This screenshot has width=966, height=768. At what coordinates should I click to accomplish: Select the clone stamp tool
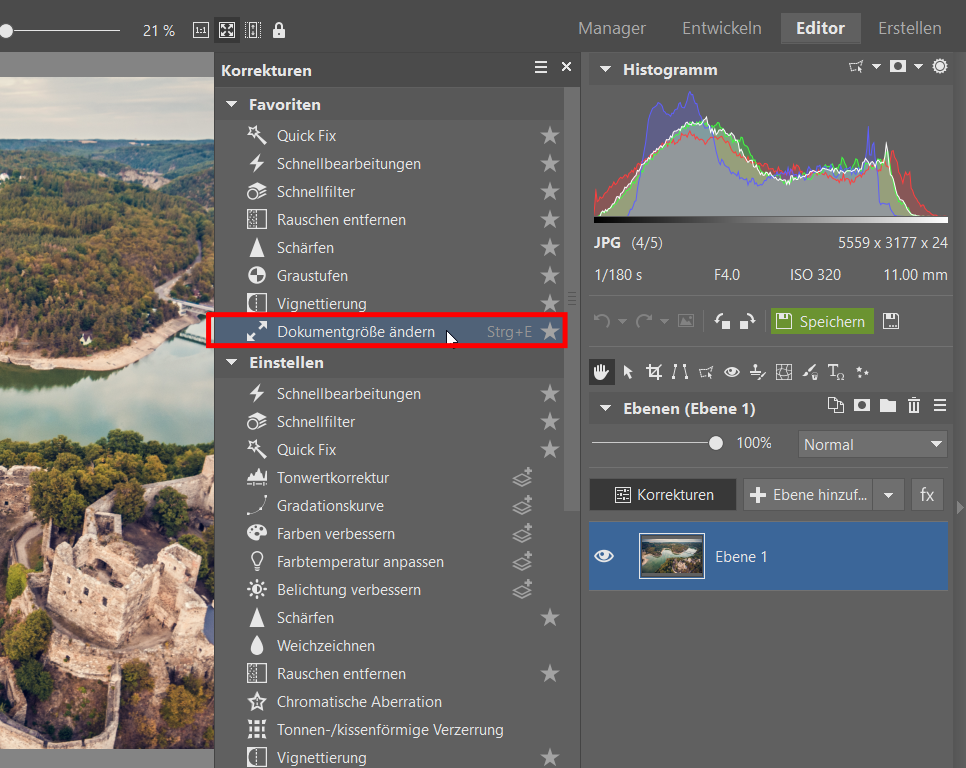point(758,372)
